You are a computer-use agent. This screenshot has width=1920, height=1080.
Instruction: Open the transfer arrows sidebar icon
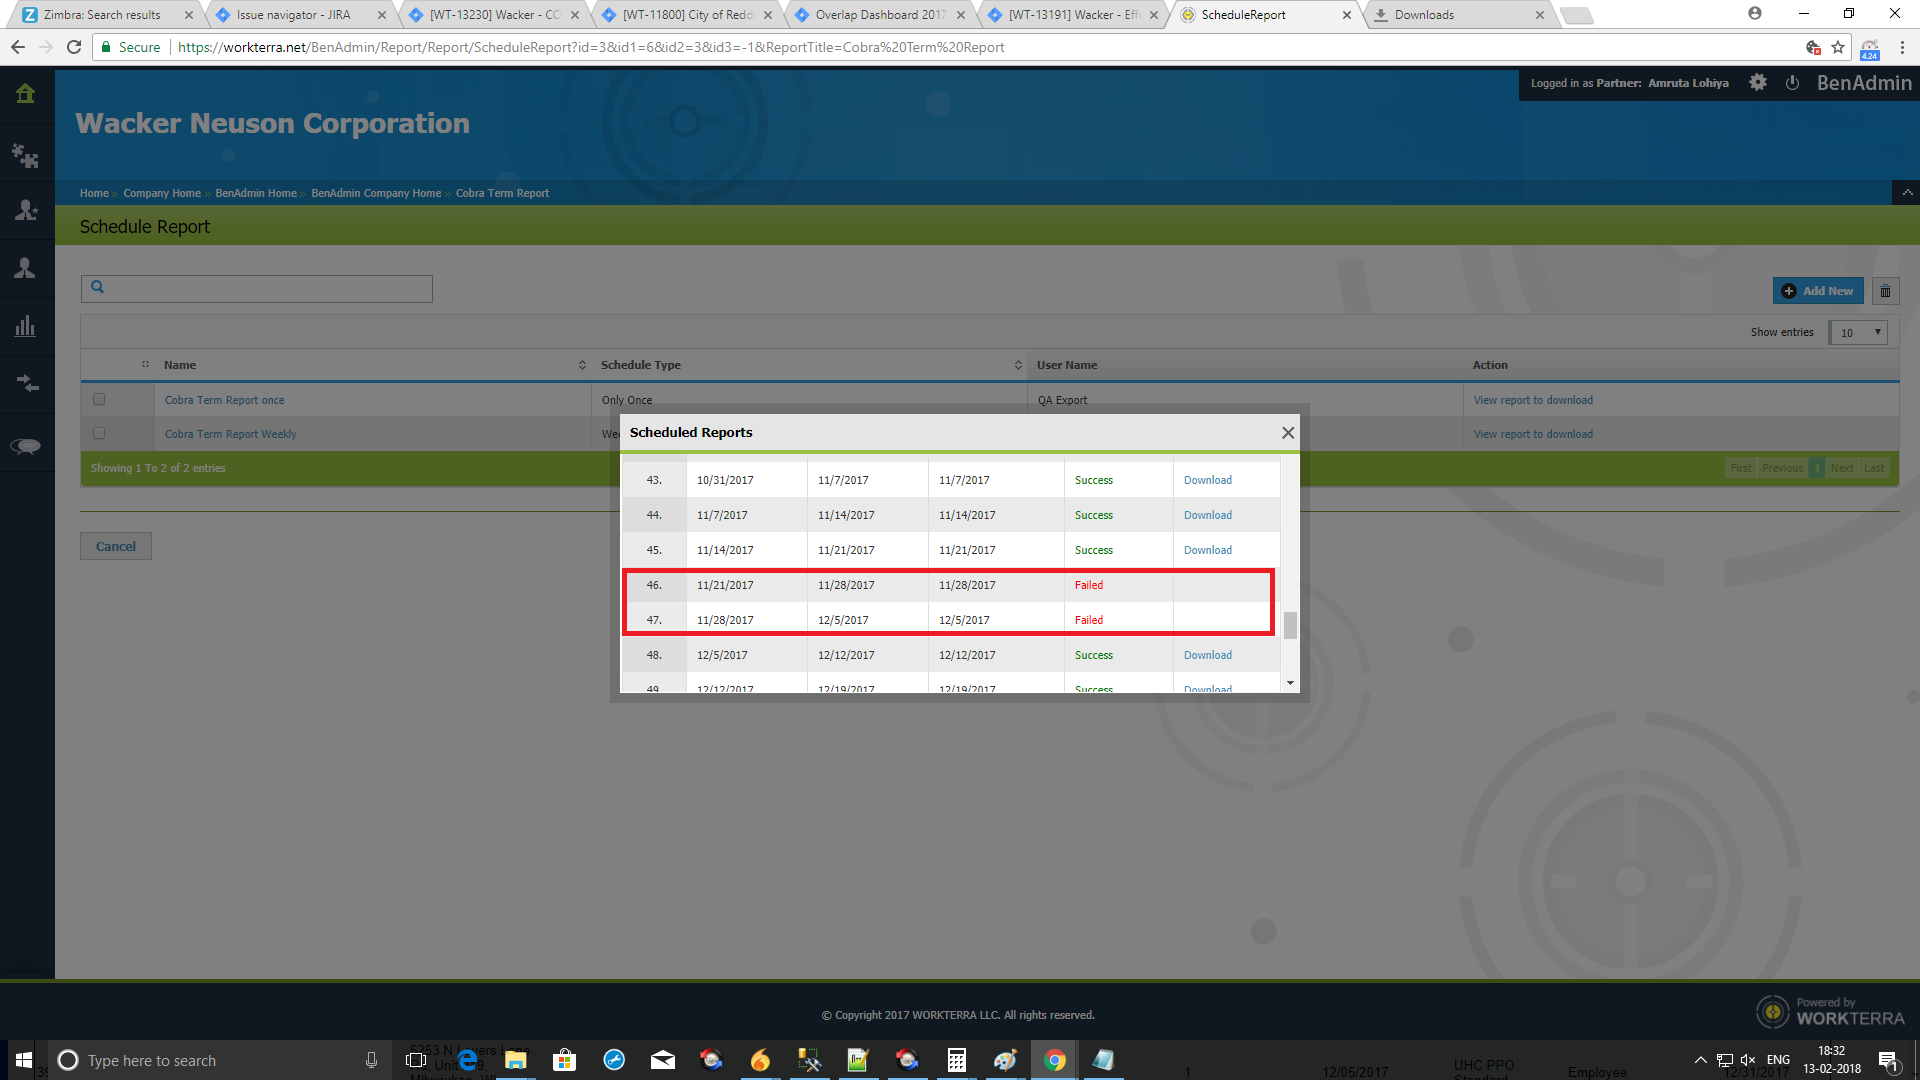click(x=26, y=384)
